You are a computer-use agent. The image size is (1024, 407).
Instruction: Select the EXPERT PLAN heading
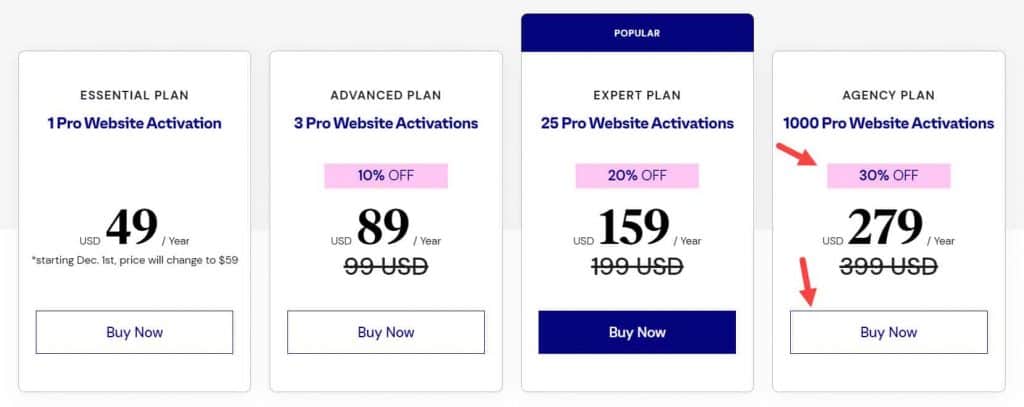[x=636, y=96]
